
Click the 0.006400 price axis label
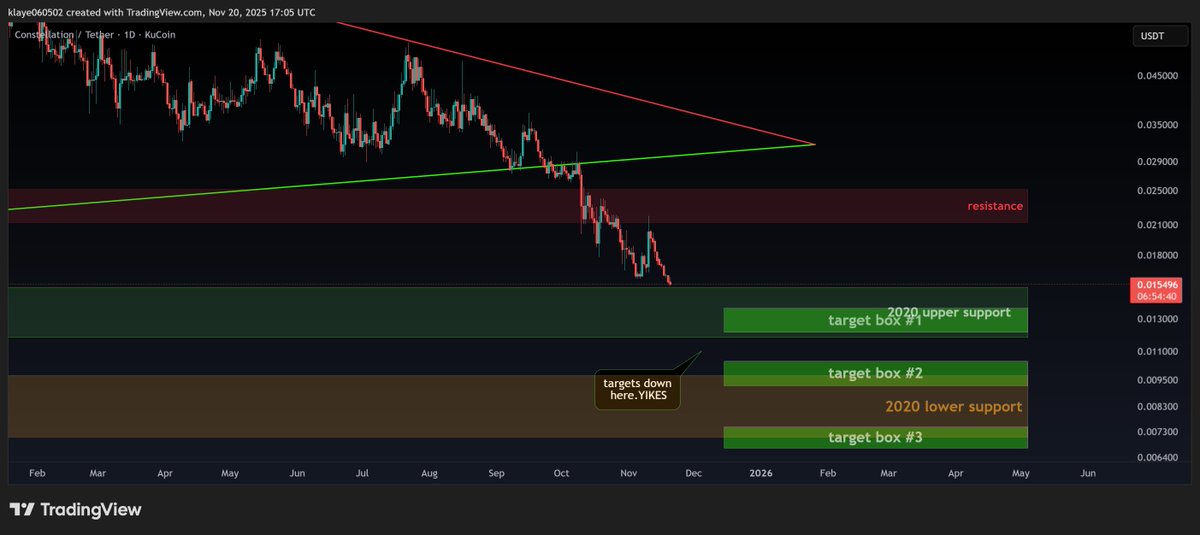[1157, 458]
